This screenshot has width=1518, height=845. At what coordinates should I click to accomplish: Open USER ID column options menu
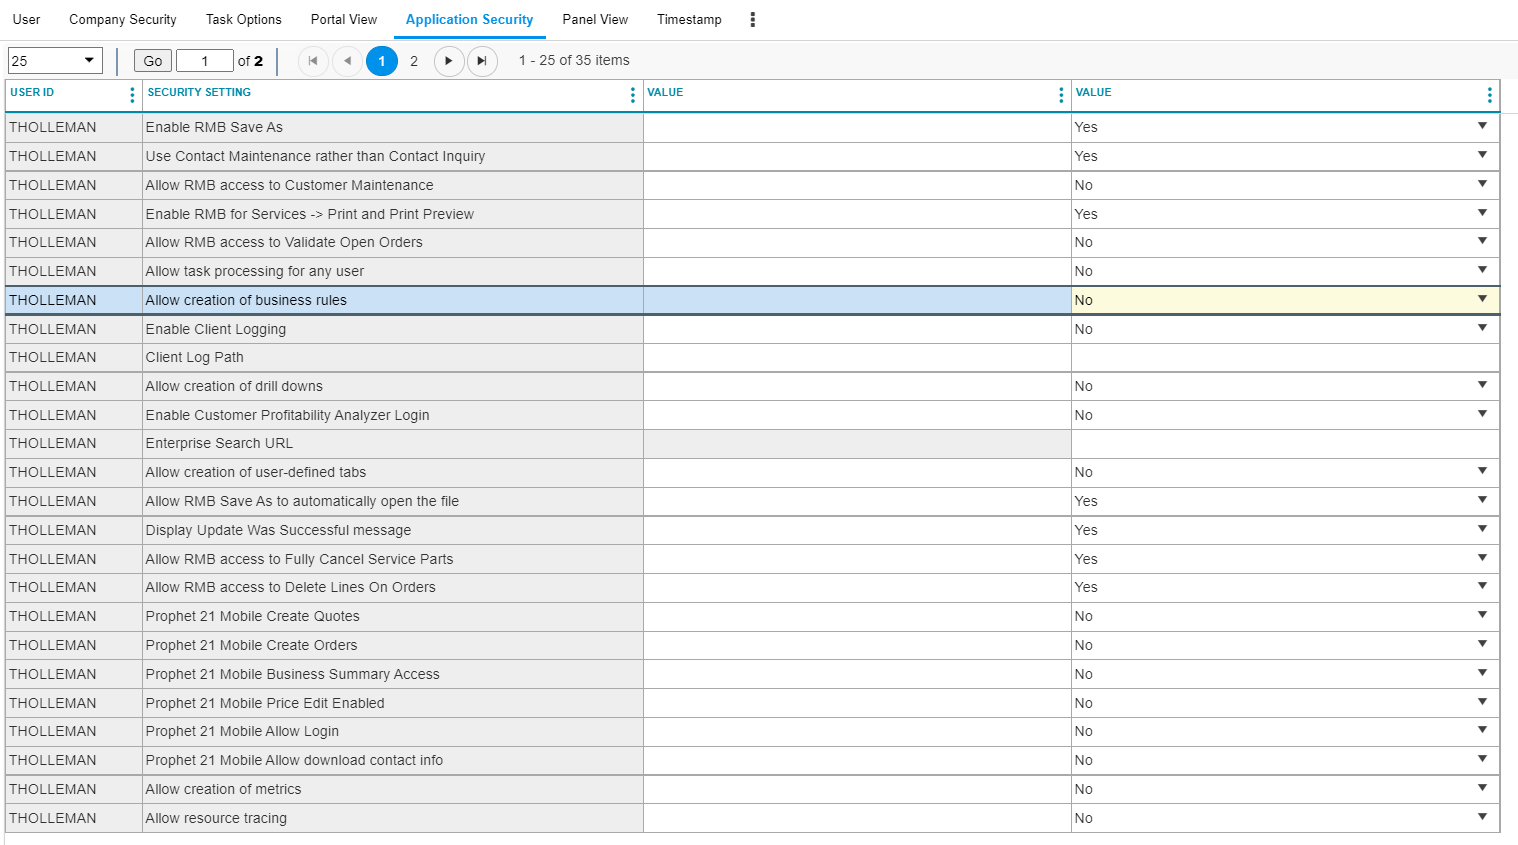(132, 95)
